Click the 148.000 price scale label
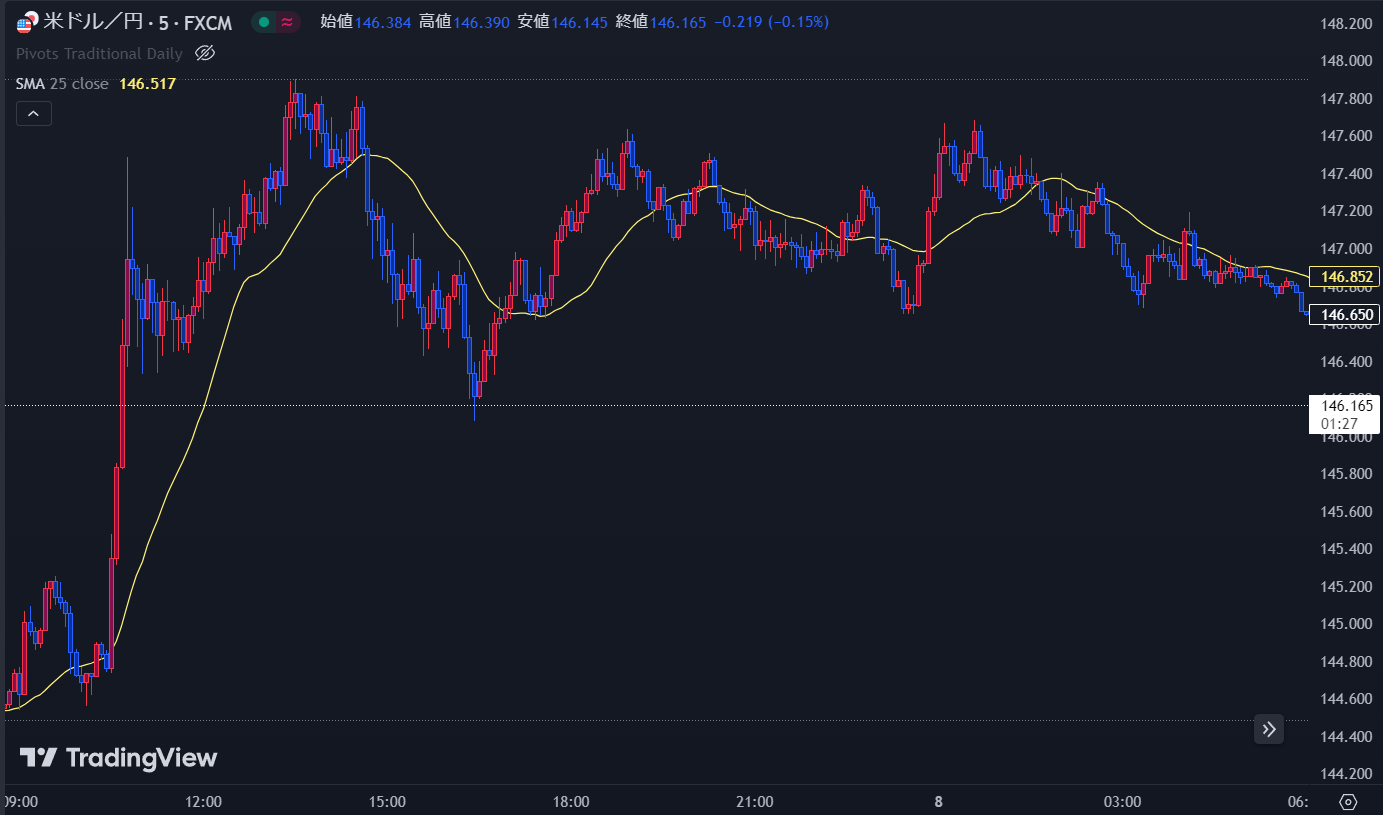The image size is (1383, 815). point(1345,61)
